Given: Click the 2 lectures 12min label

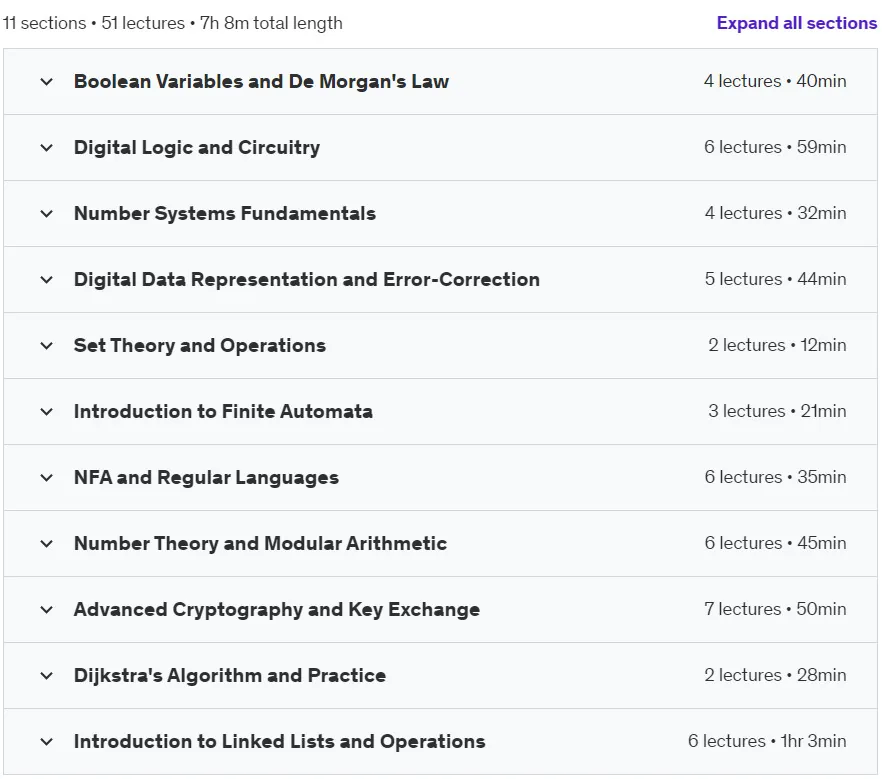Looking at the screenshot, I should click(x=777, y=345).
